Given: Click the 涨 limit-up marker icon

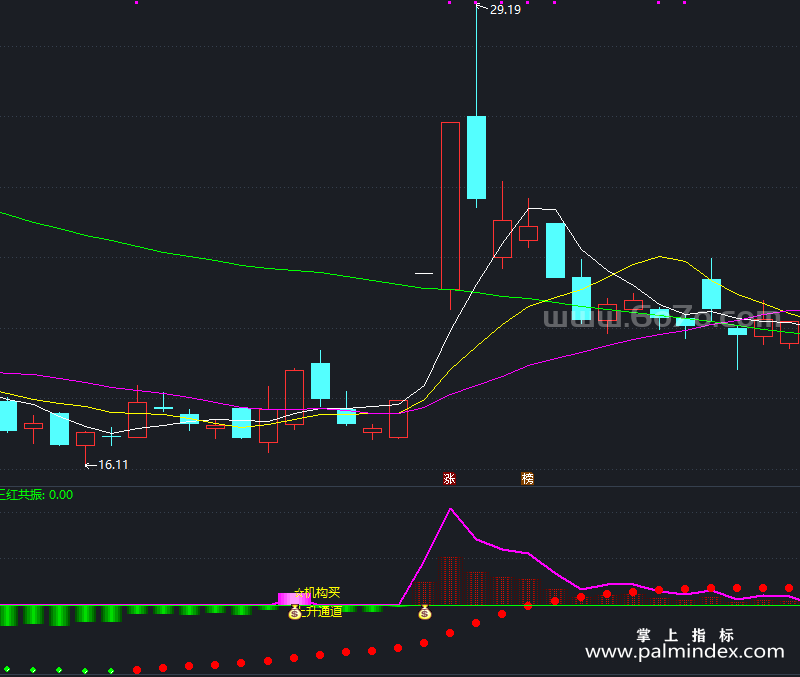Looking at the screenshot, I should (x=449, y=479).
